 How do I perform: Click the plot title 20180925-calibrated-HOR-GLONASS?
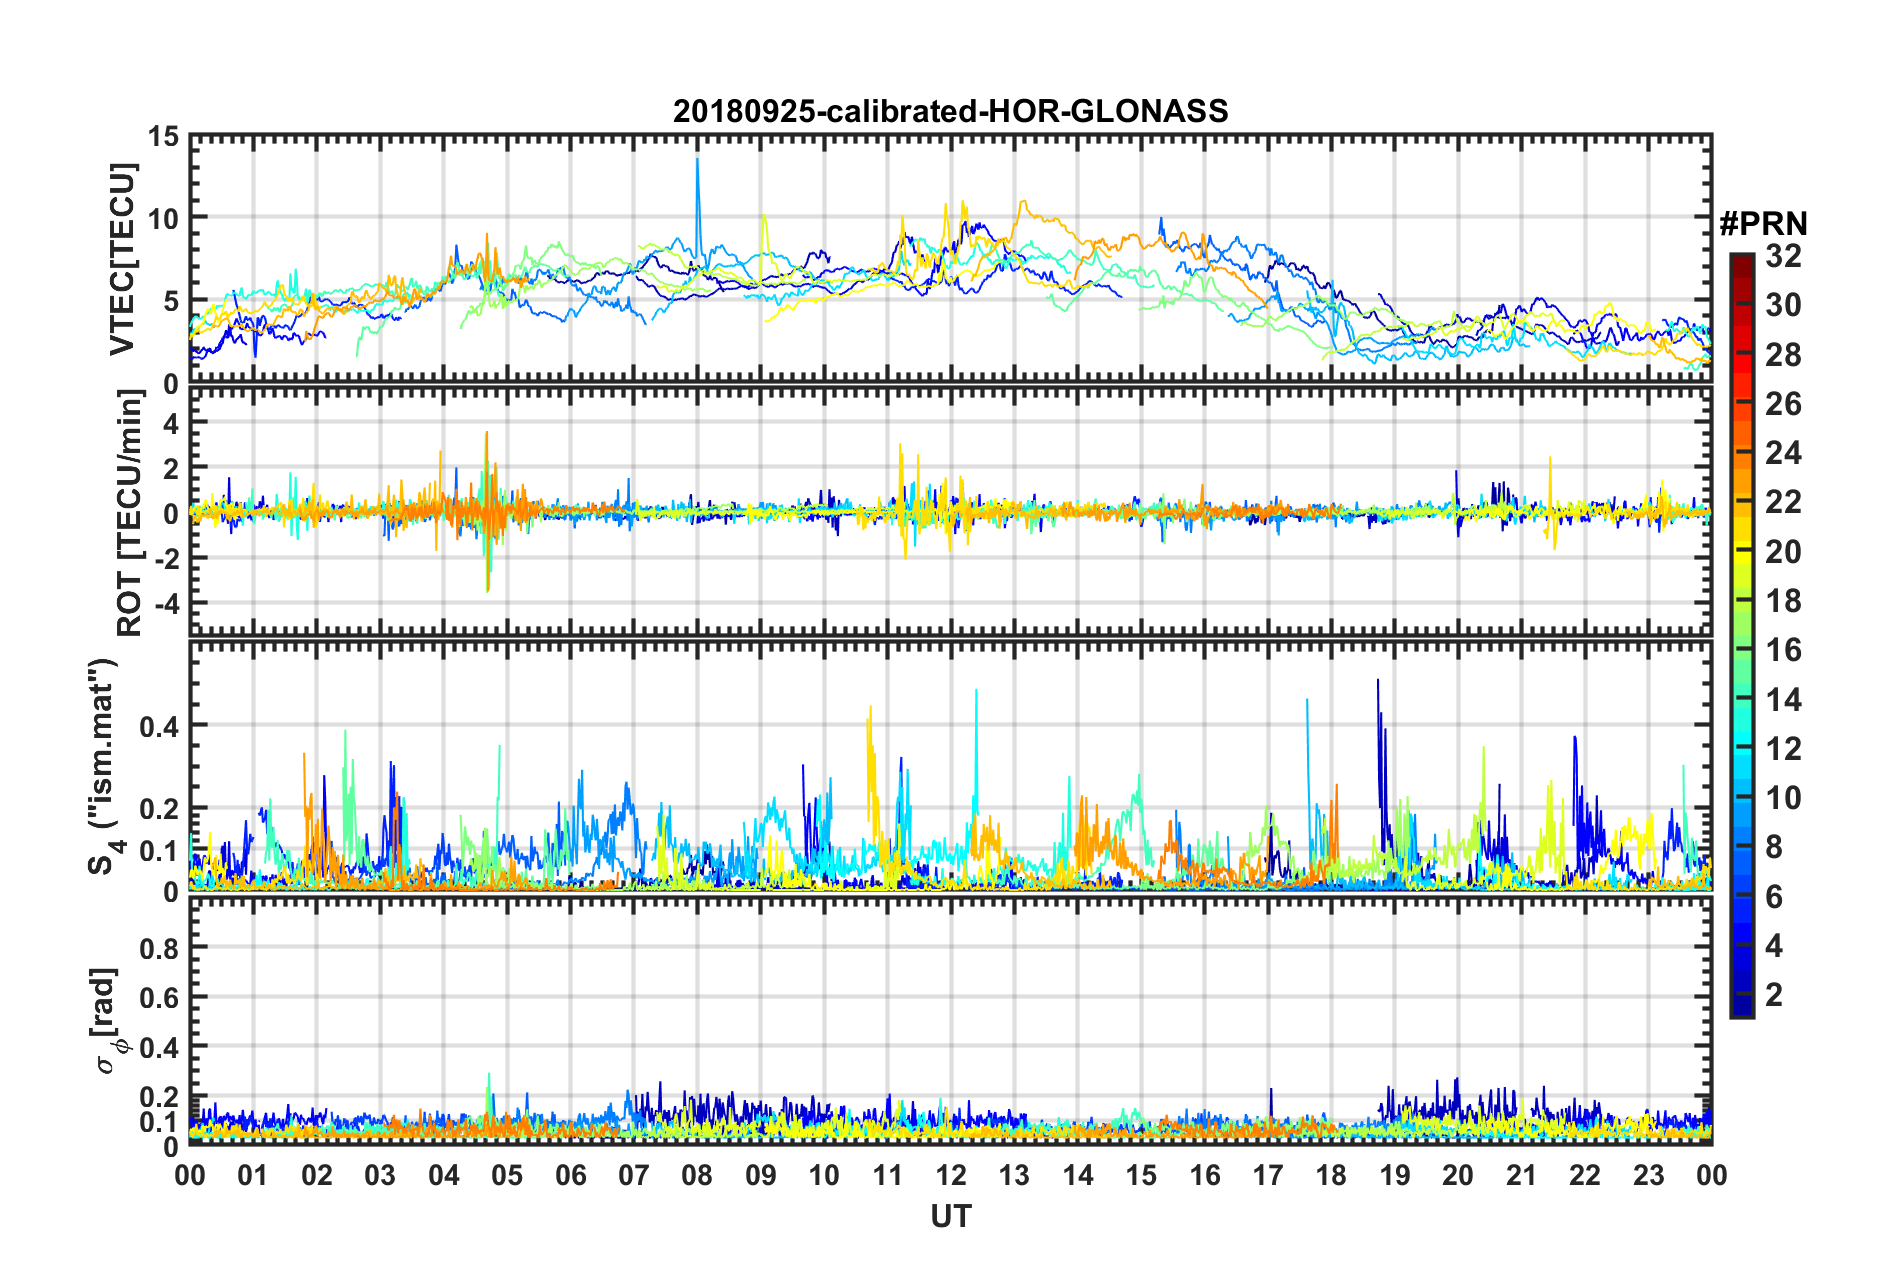950,111
